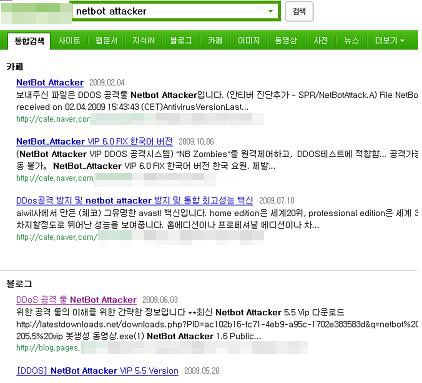Go to the 카페 tab
The image size is (422, 383).
point(215,41)
